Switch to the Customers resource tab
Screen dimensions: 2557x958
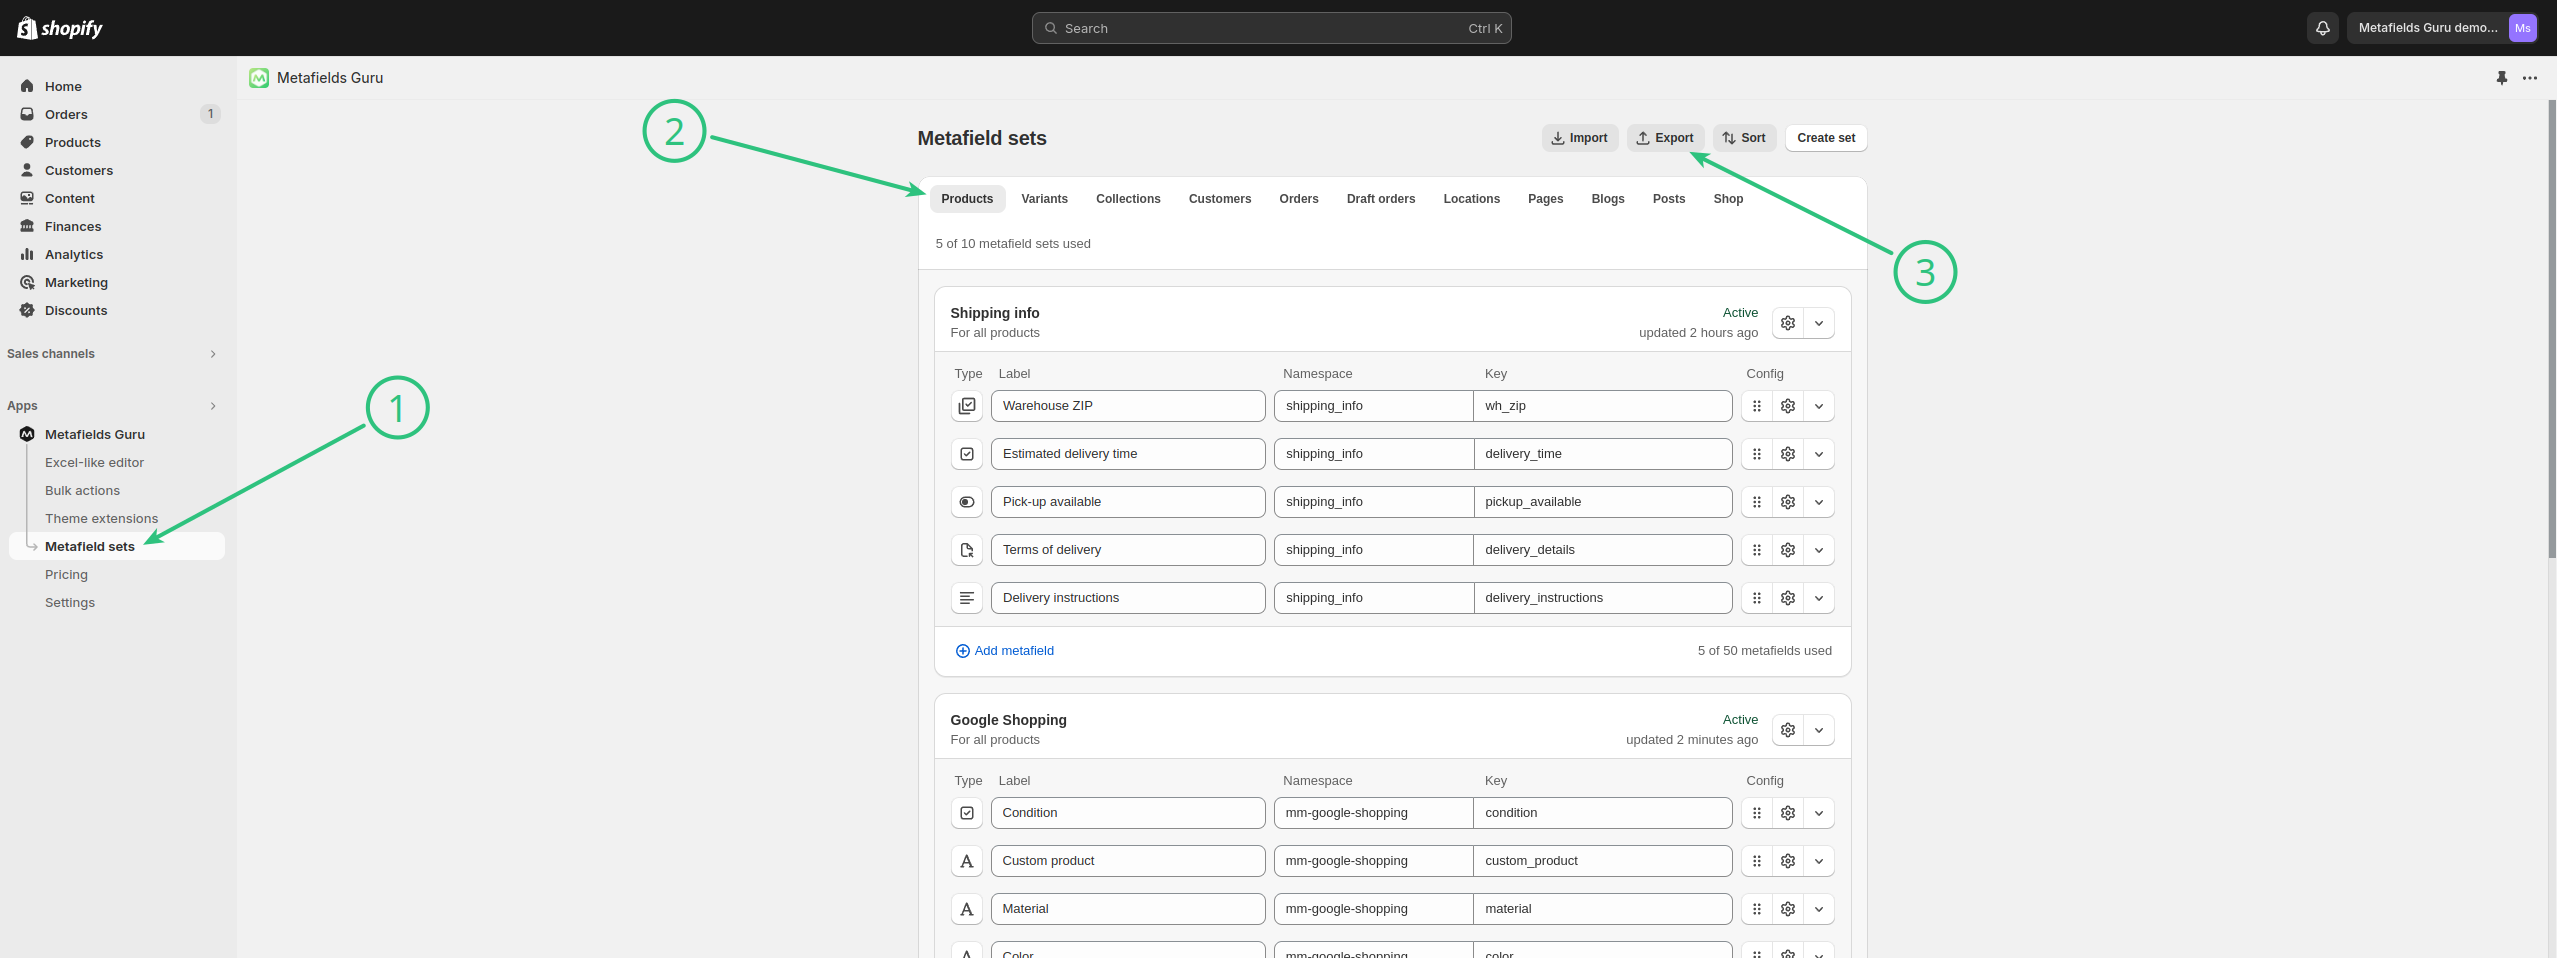[x=1219, y=199]
